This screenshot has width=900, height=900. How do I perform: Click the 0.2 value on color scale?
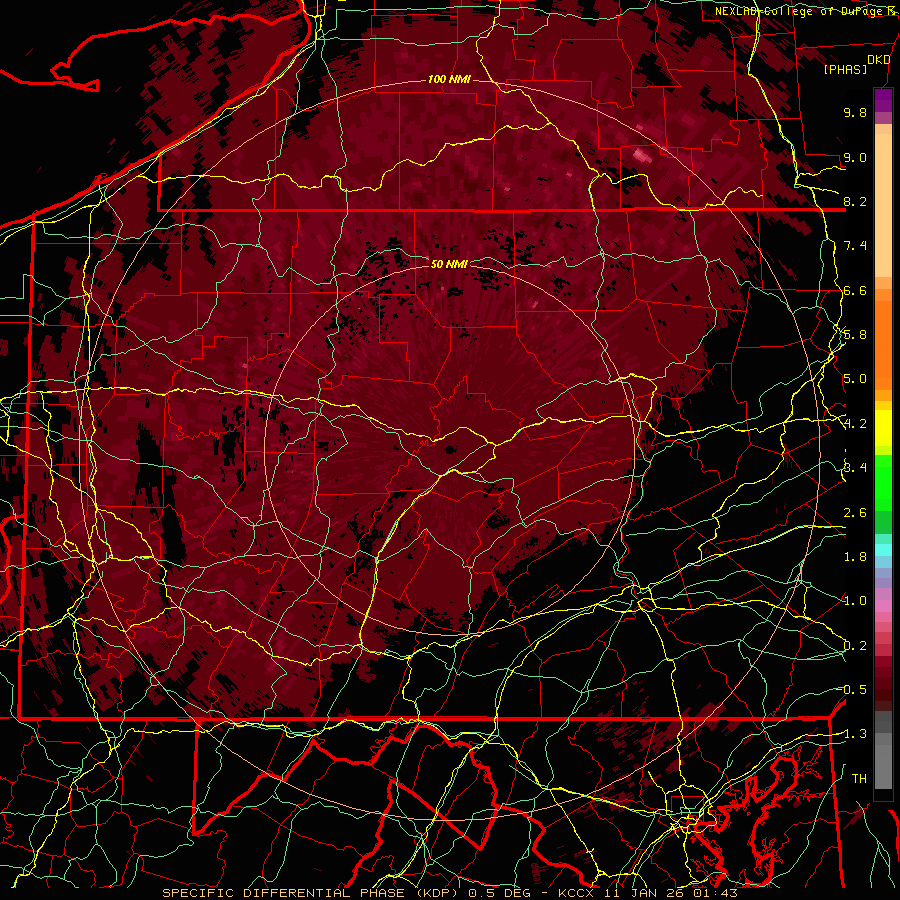click(x=855, y=646)
